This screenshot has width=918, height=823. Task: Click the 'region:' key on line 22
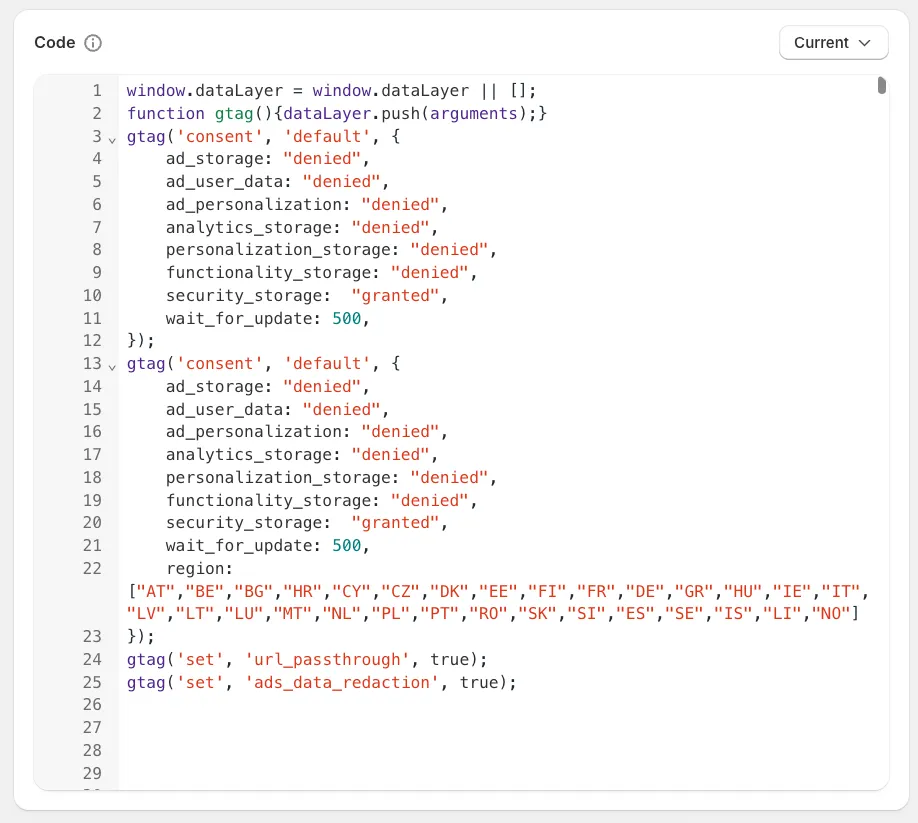[199, 568]
